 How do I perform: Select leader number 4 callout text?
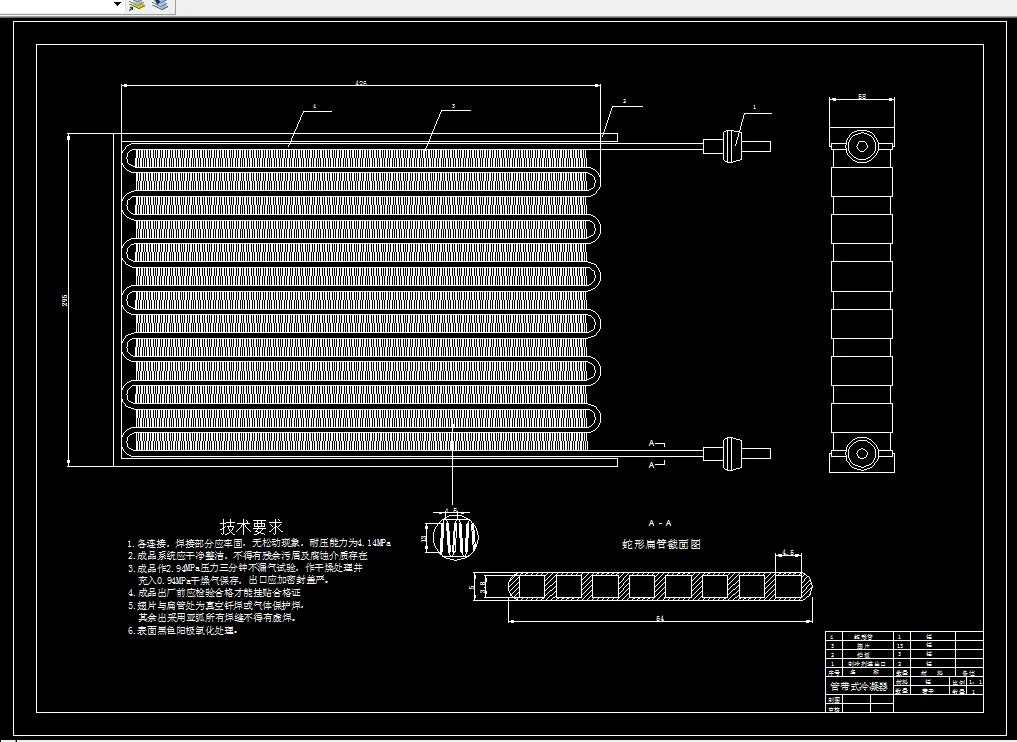[315, 106]
